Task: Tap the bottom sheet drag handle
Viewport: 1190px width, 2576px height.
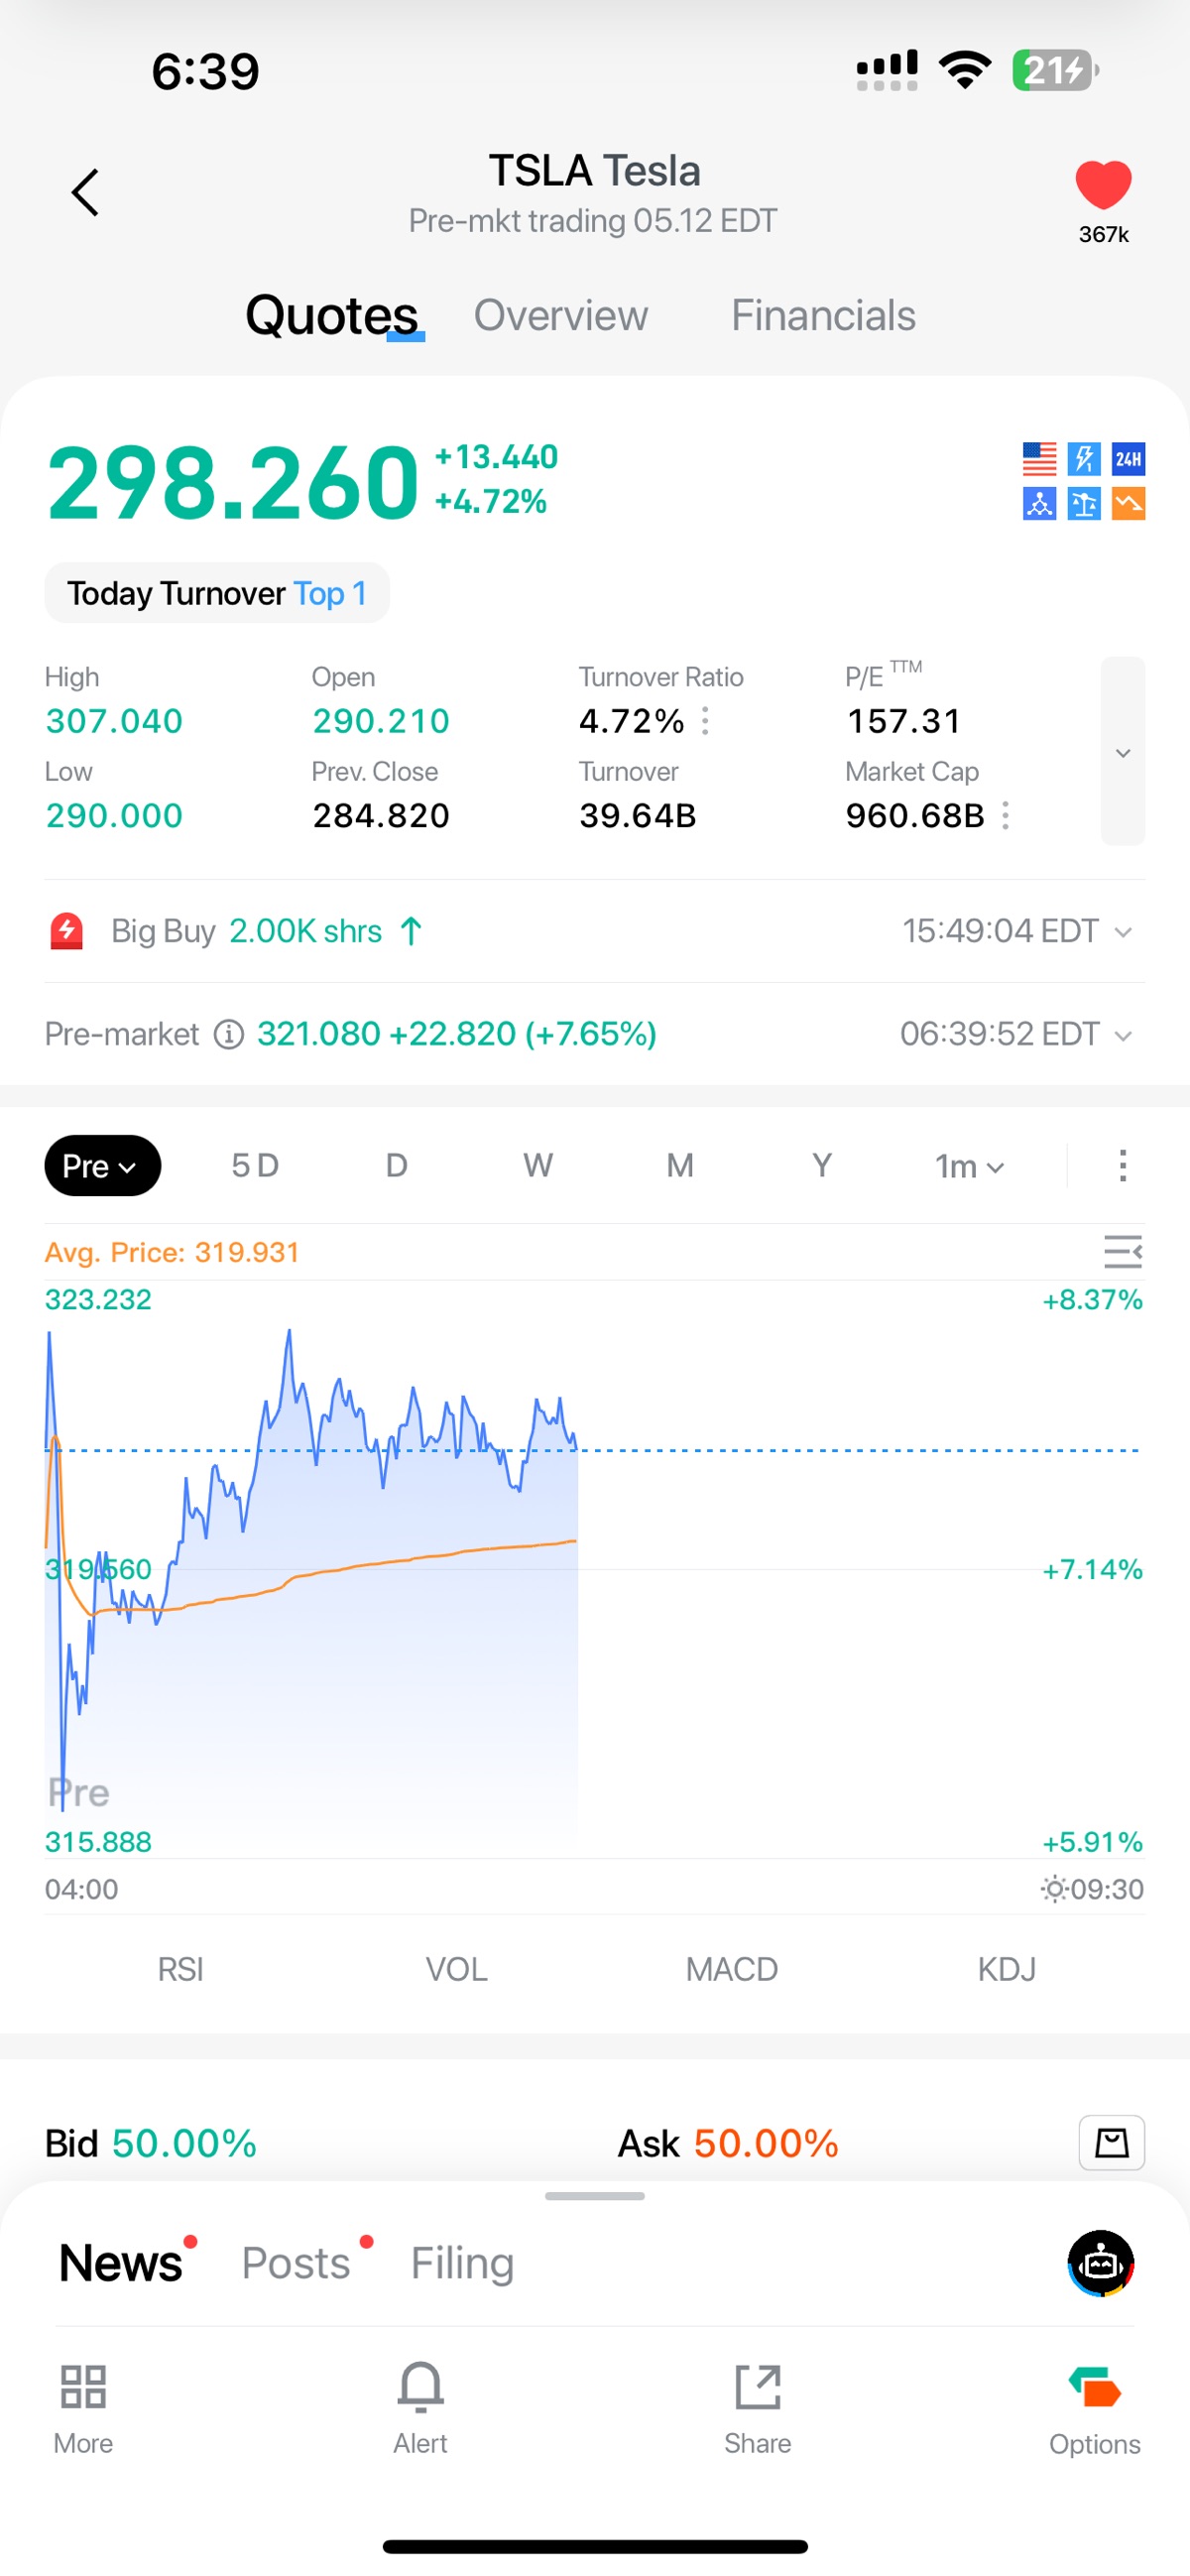Action: 594,2196
